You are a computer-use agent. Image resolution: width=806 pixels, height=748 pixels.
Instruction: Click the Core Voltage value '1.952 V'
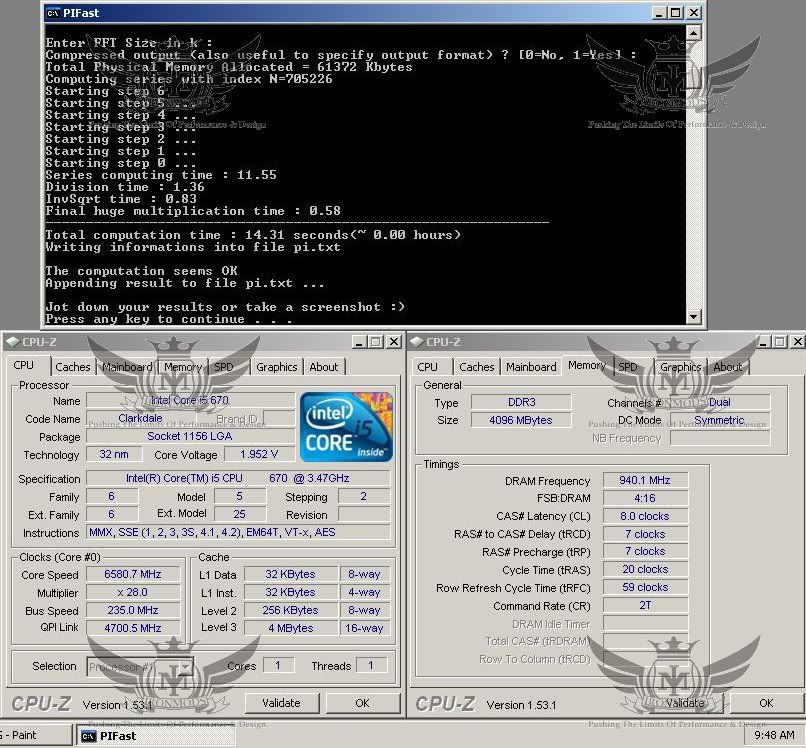point(260,454)
